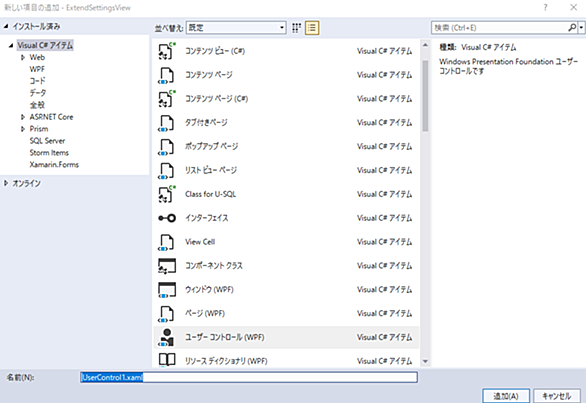Select the コンポーネント クラス icon
This screenshot has width=586, height=403.
167,266
